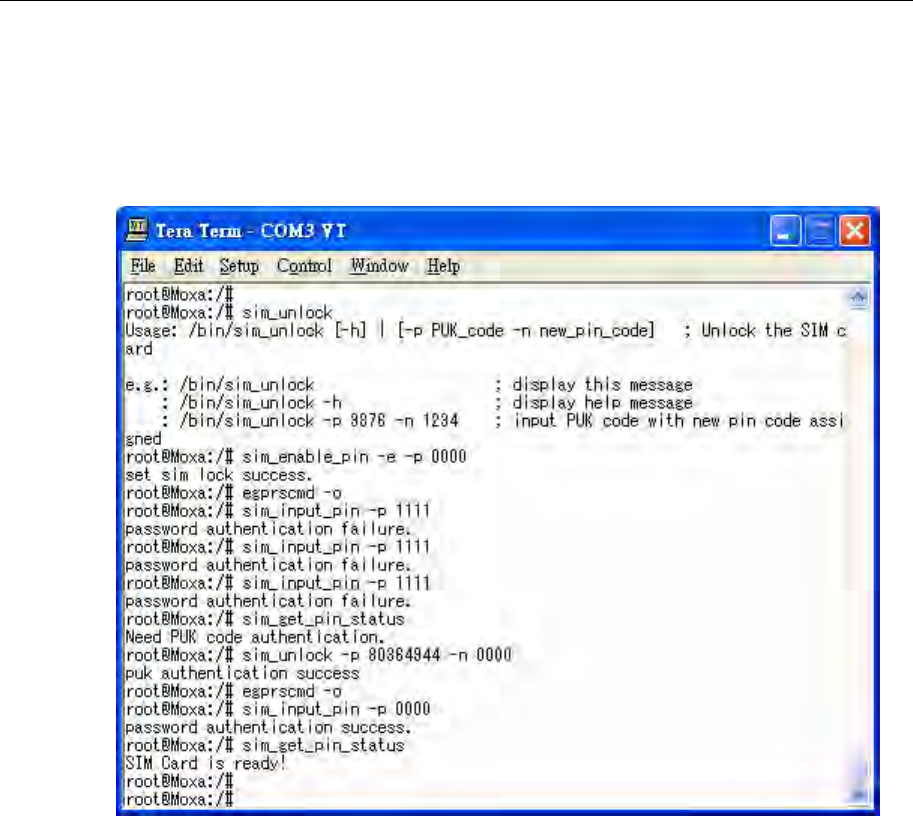The width and height of the screenshot is (913, 816).
Task: Click the last root@Moxa:/# prompt
Action: coord(179,799)
